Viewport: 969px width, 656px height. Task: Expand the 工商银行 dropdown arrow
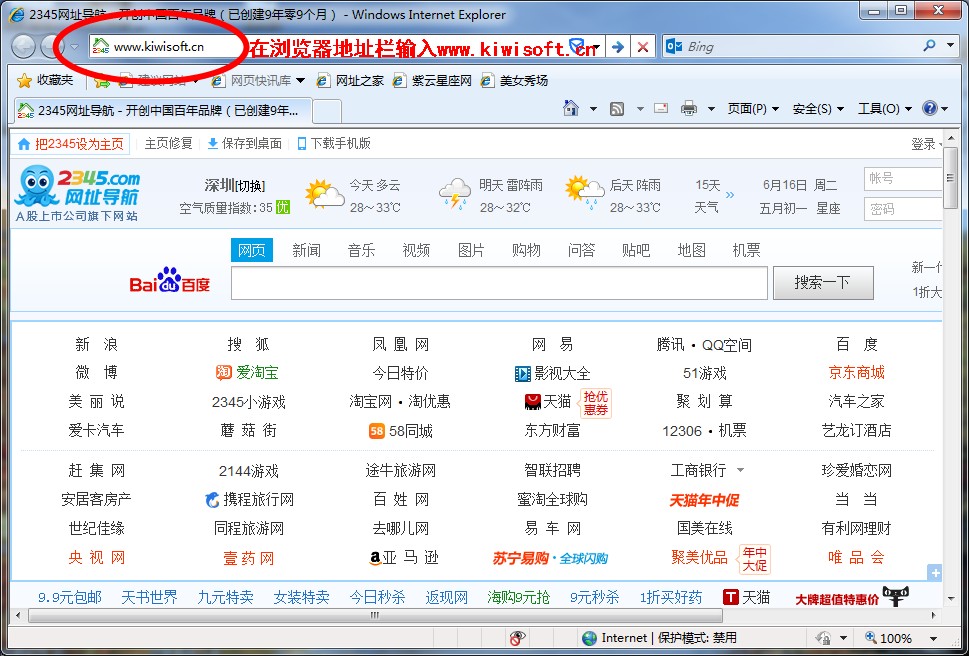pos(740,471)
